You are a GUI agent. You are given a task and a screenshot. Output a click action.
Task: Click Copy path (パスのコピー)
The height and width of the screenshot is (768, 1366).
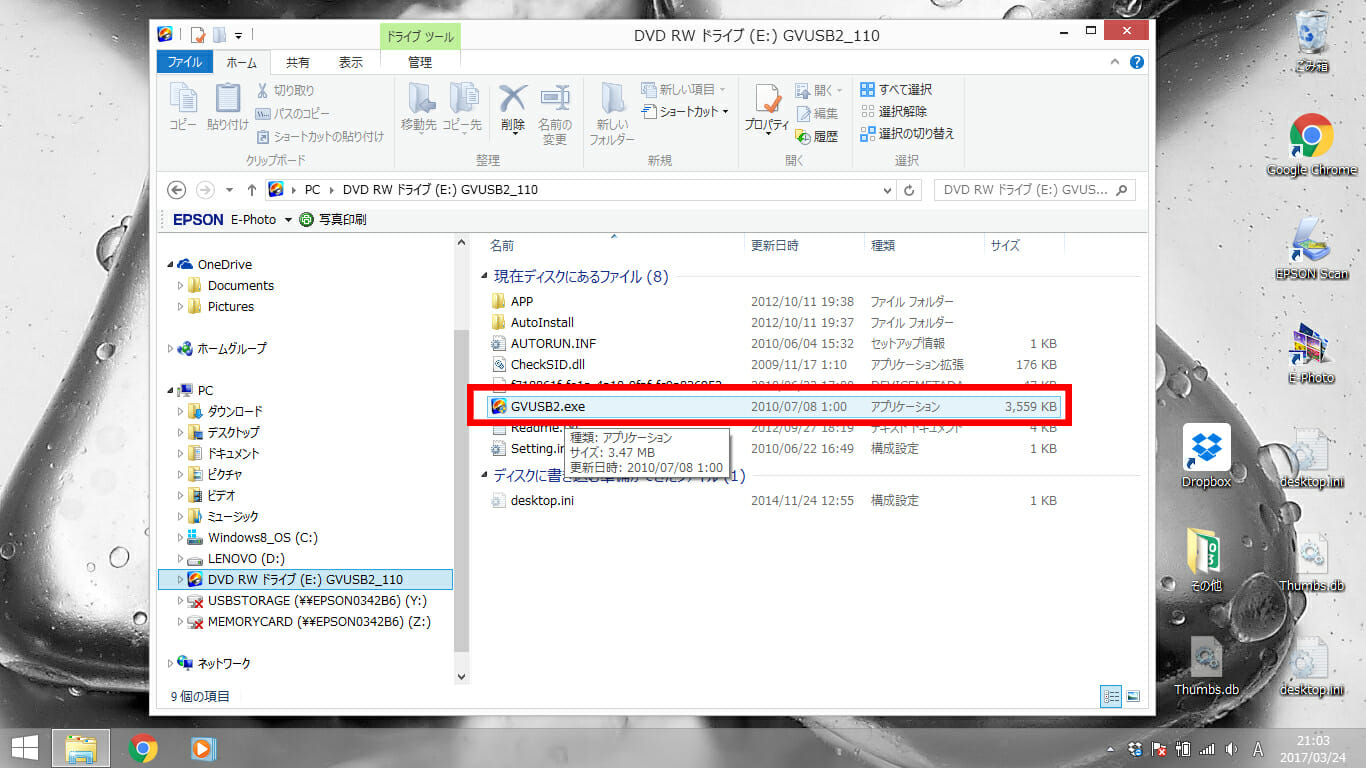pos(292,113)
